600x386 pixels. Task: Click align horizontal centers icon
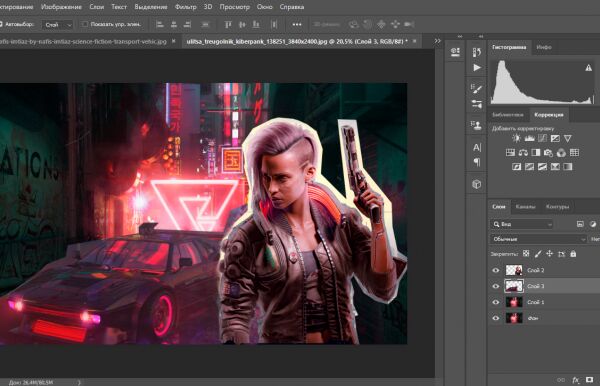click(x=174, y=24)
